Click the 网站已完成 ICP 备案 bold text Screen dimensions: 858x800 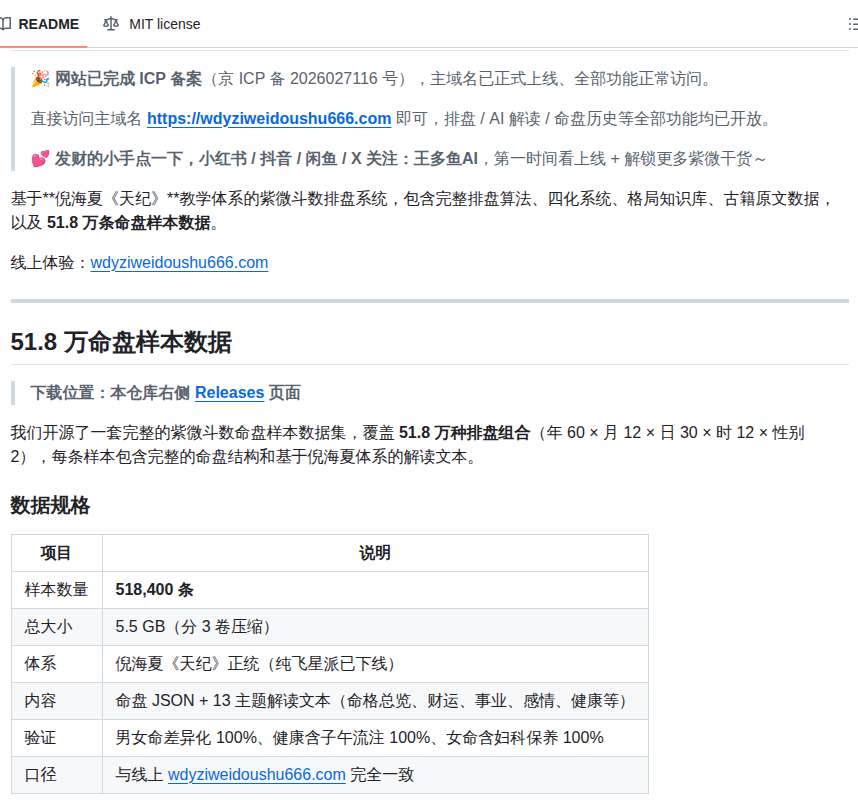[128, 79]
